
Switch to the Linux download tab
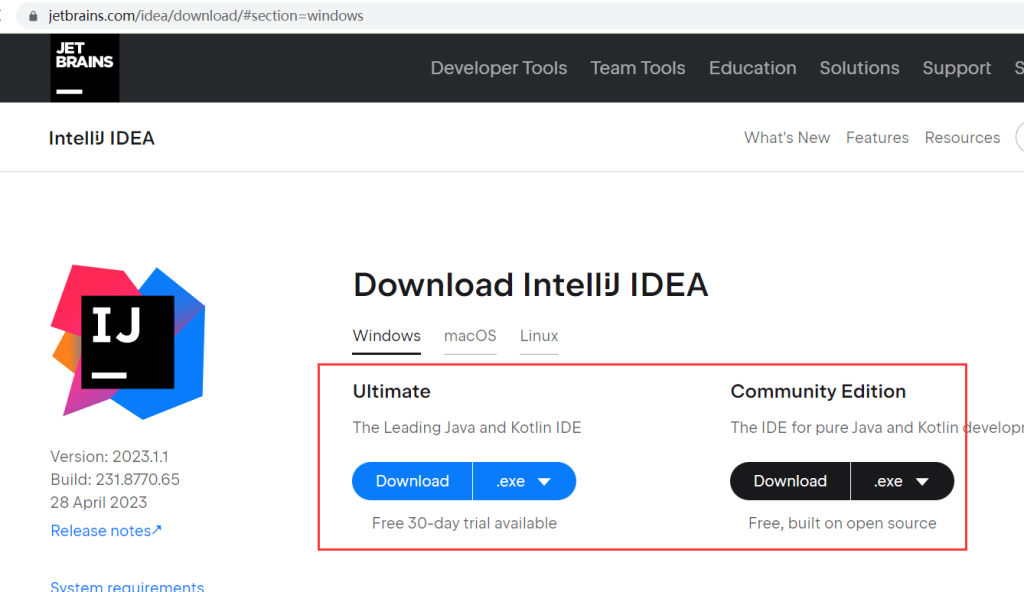(538, 337)
